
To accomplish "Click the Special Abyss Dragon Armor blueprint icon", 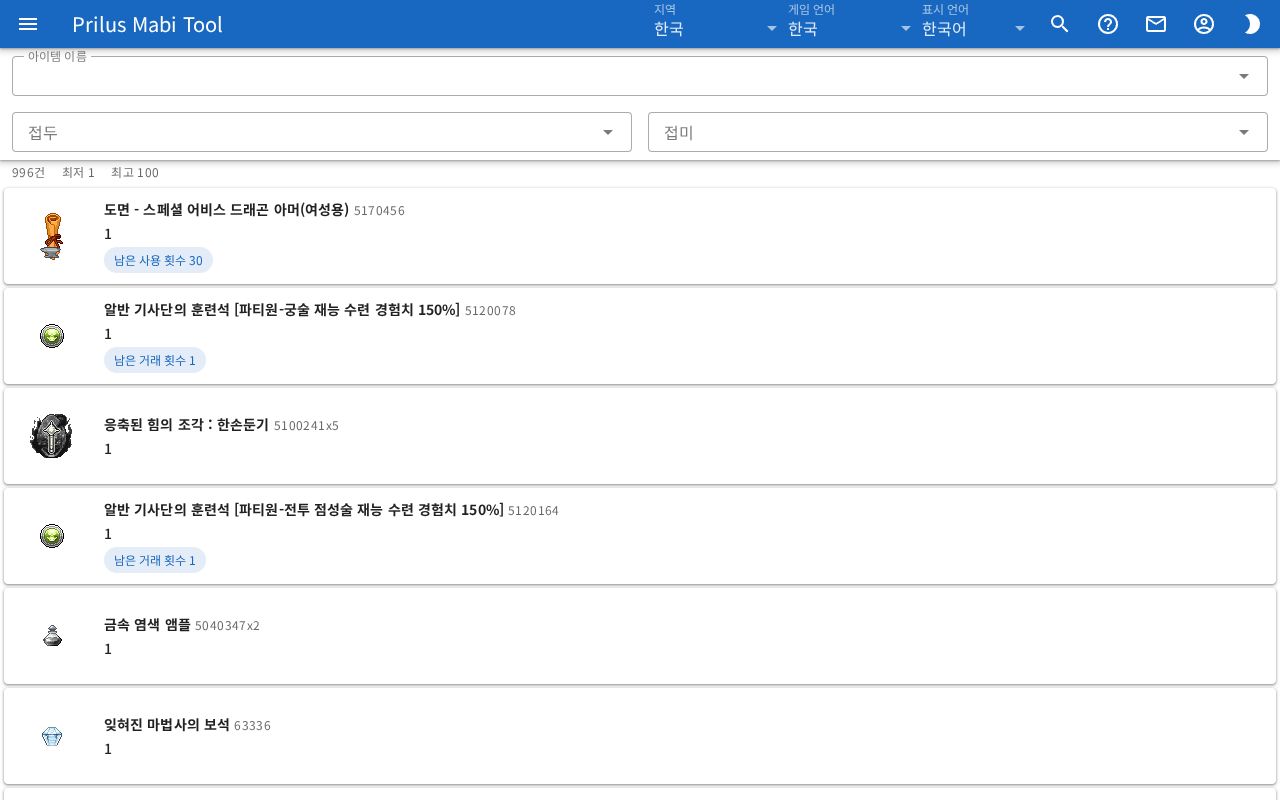I will pyautogui.click(x=52, y=236).
